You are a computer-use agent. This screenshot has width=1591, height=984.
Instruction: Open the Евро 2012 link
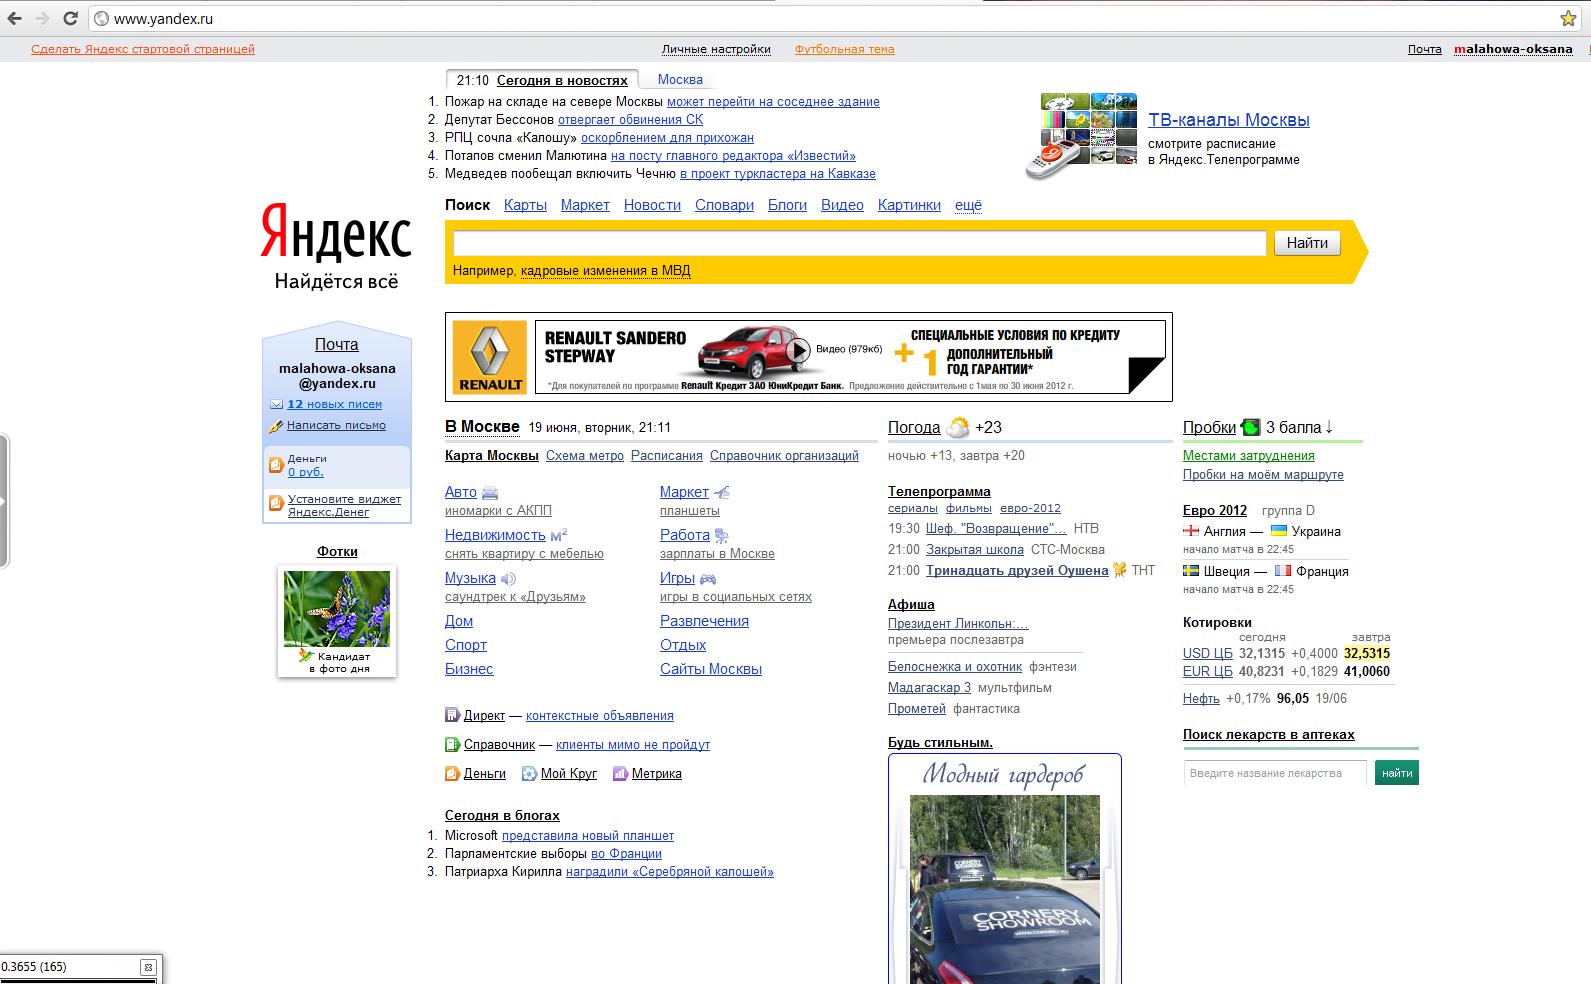(x=1215, y=510)
